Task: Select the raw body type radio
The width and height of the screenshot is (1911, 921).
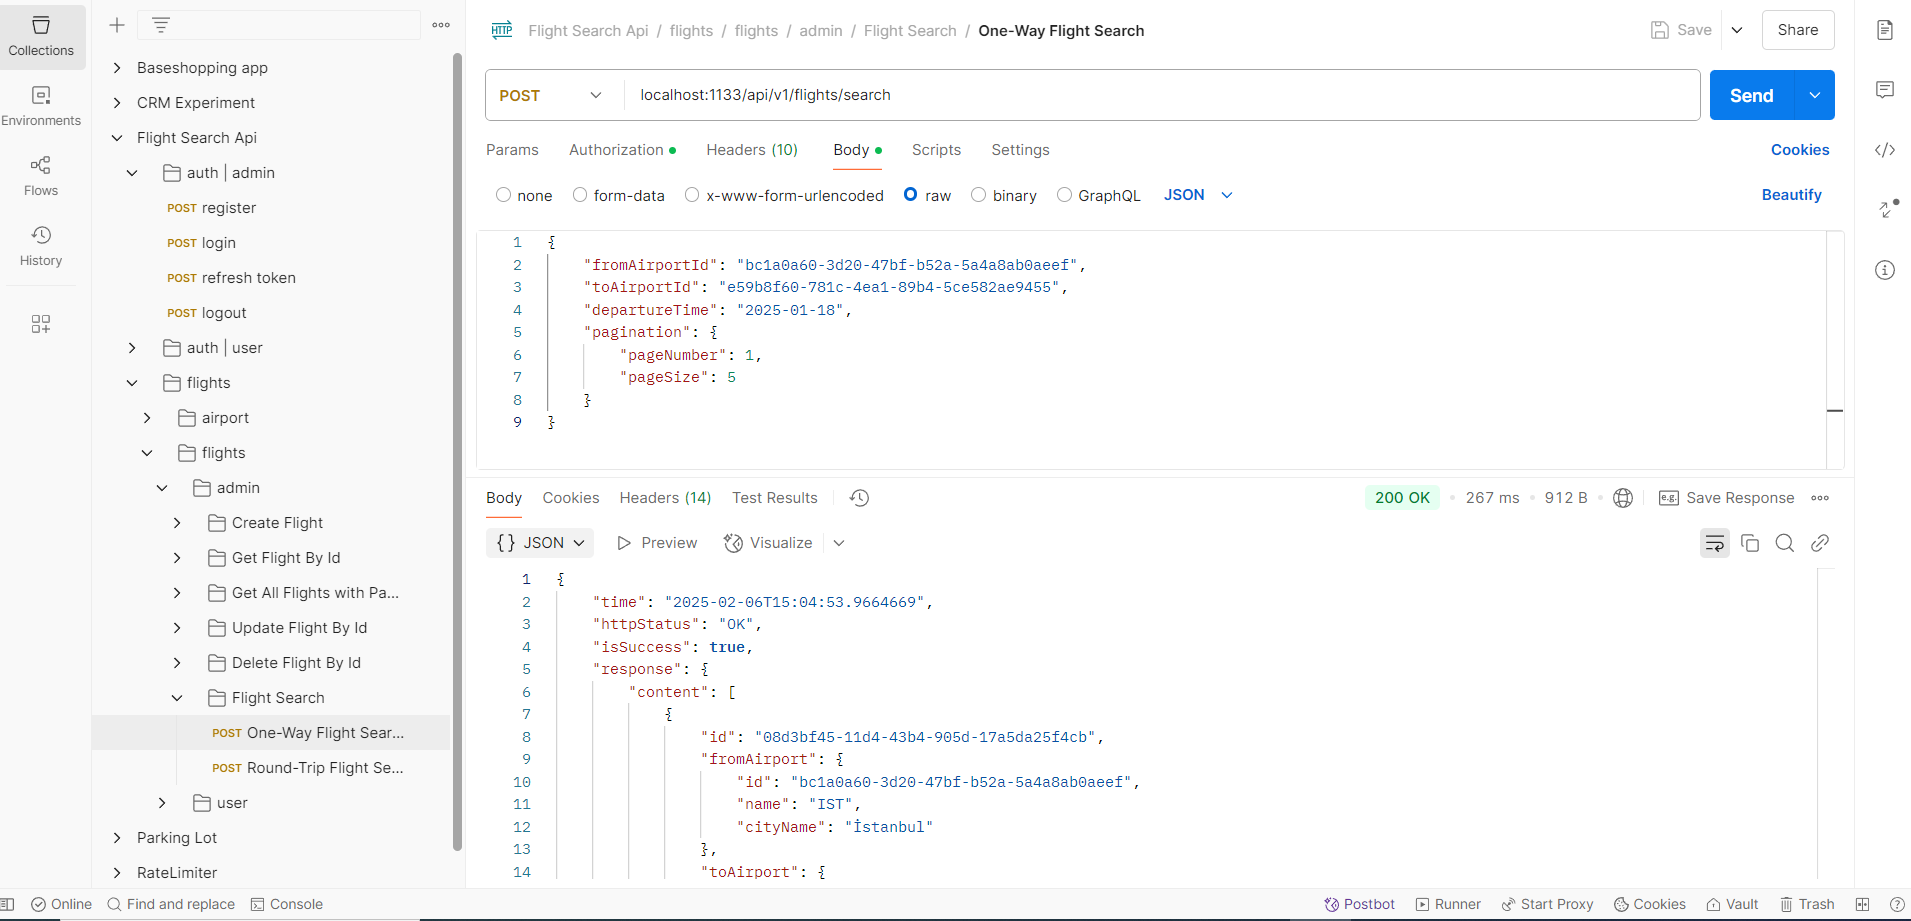Action: tap(911, 195)
